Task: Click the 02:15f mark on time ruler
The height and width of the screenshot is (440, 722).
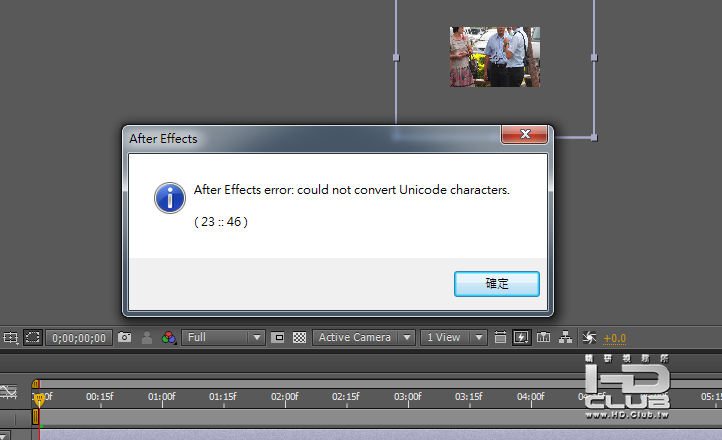Action: (x=345, y=397)
